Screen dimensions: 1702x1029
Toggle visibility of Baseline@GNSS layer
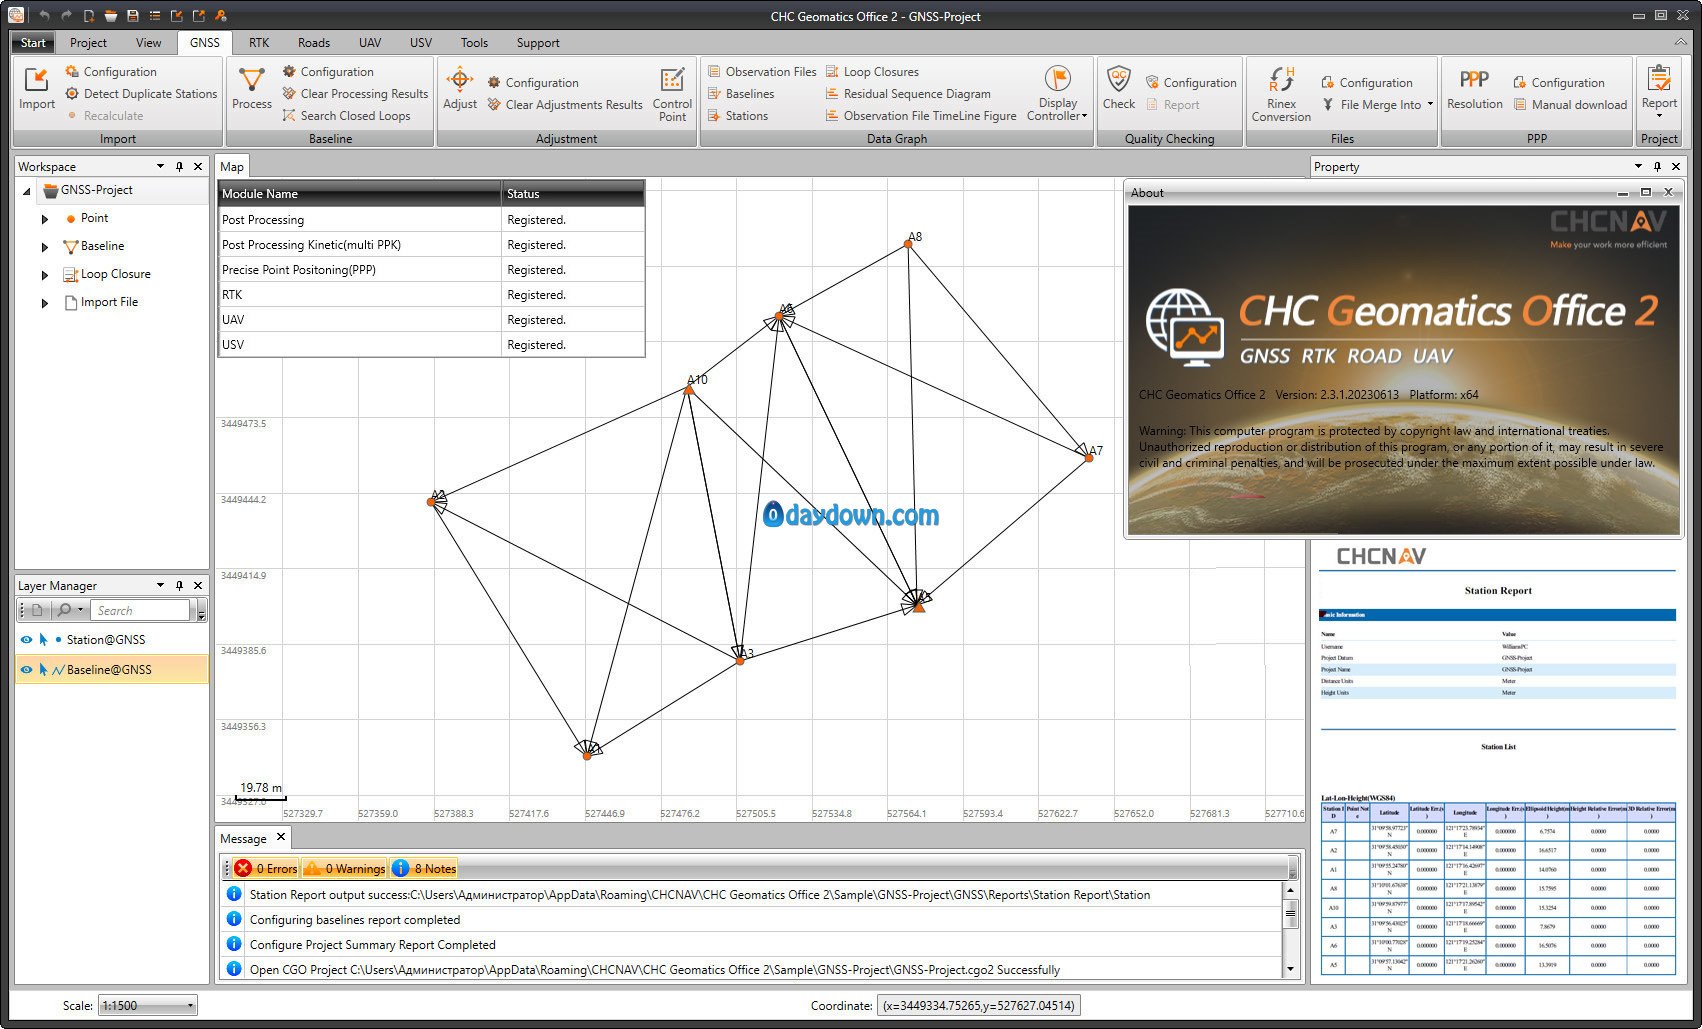(x=26, y=670)
